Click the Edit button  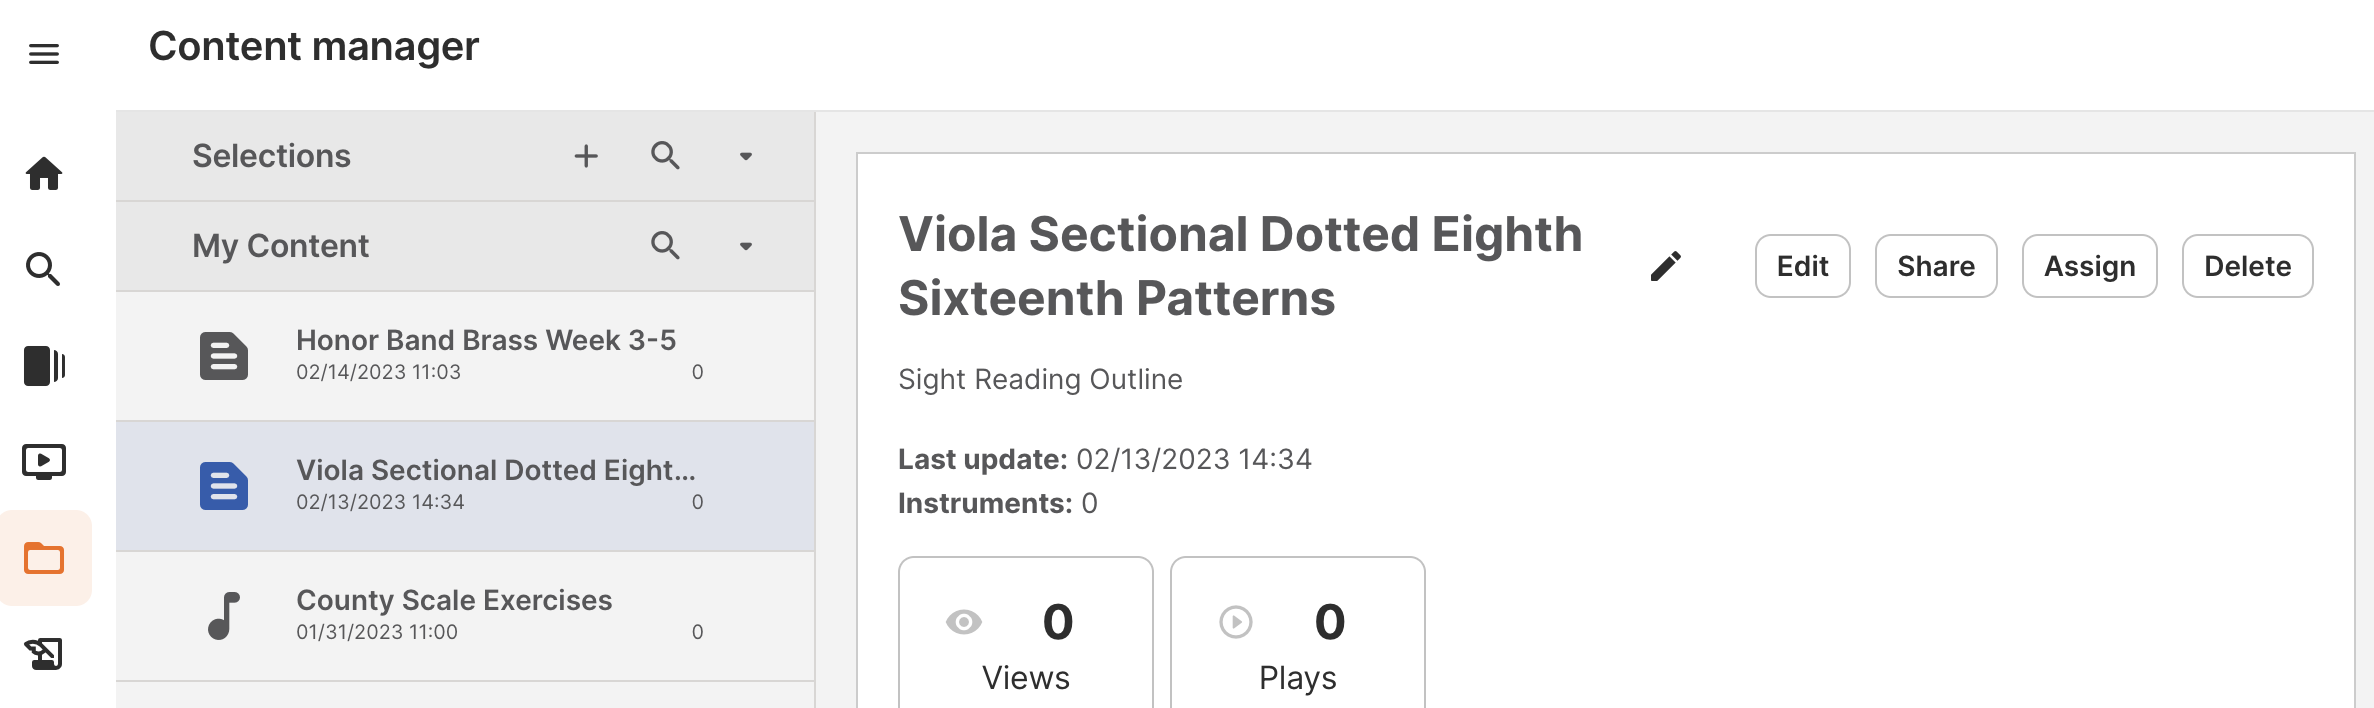click(1802, 266)
